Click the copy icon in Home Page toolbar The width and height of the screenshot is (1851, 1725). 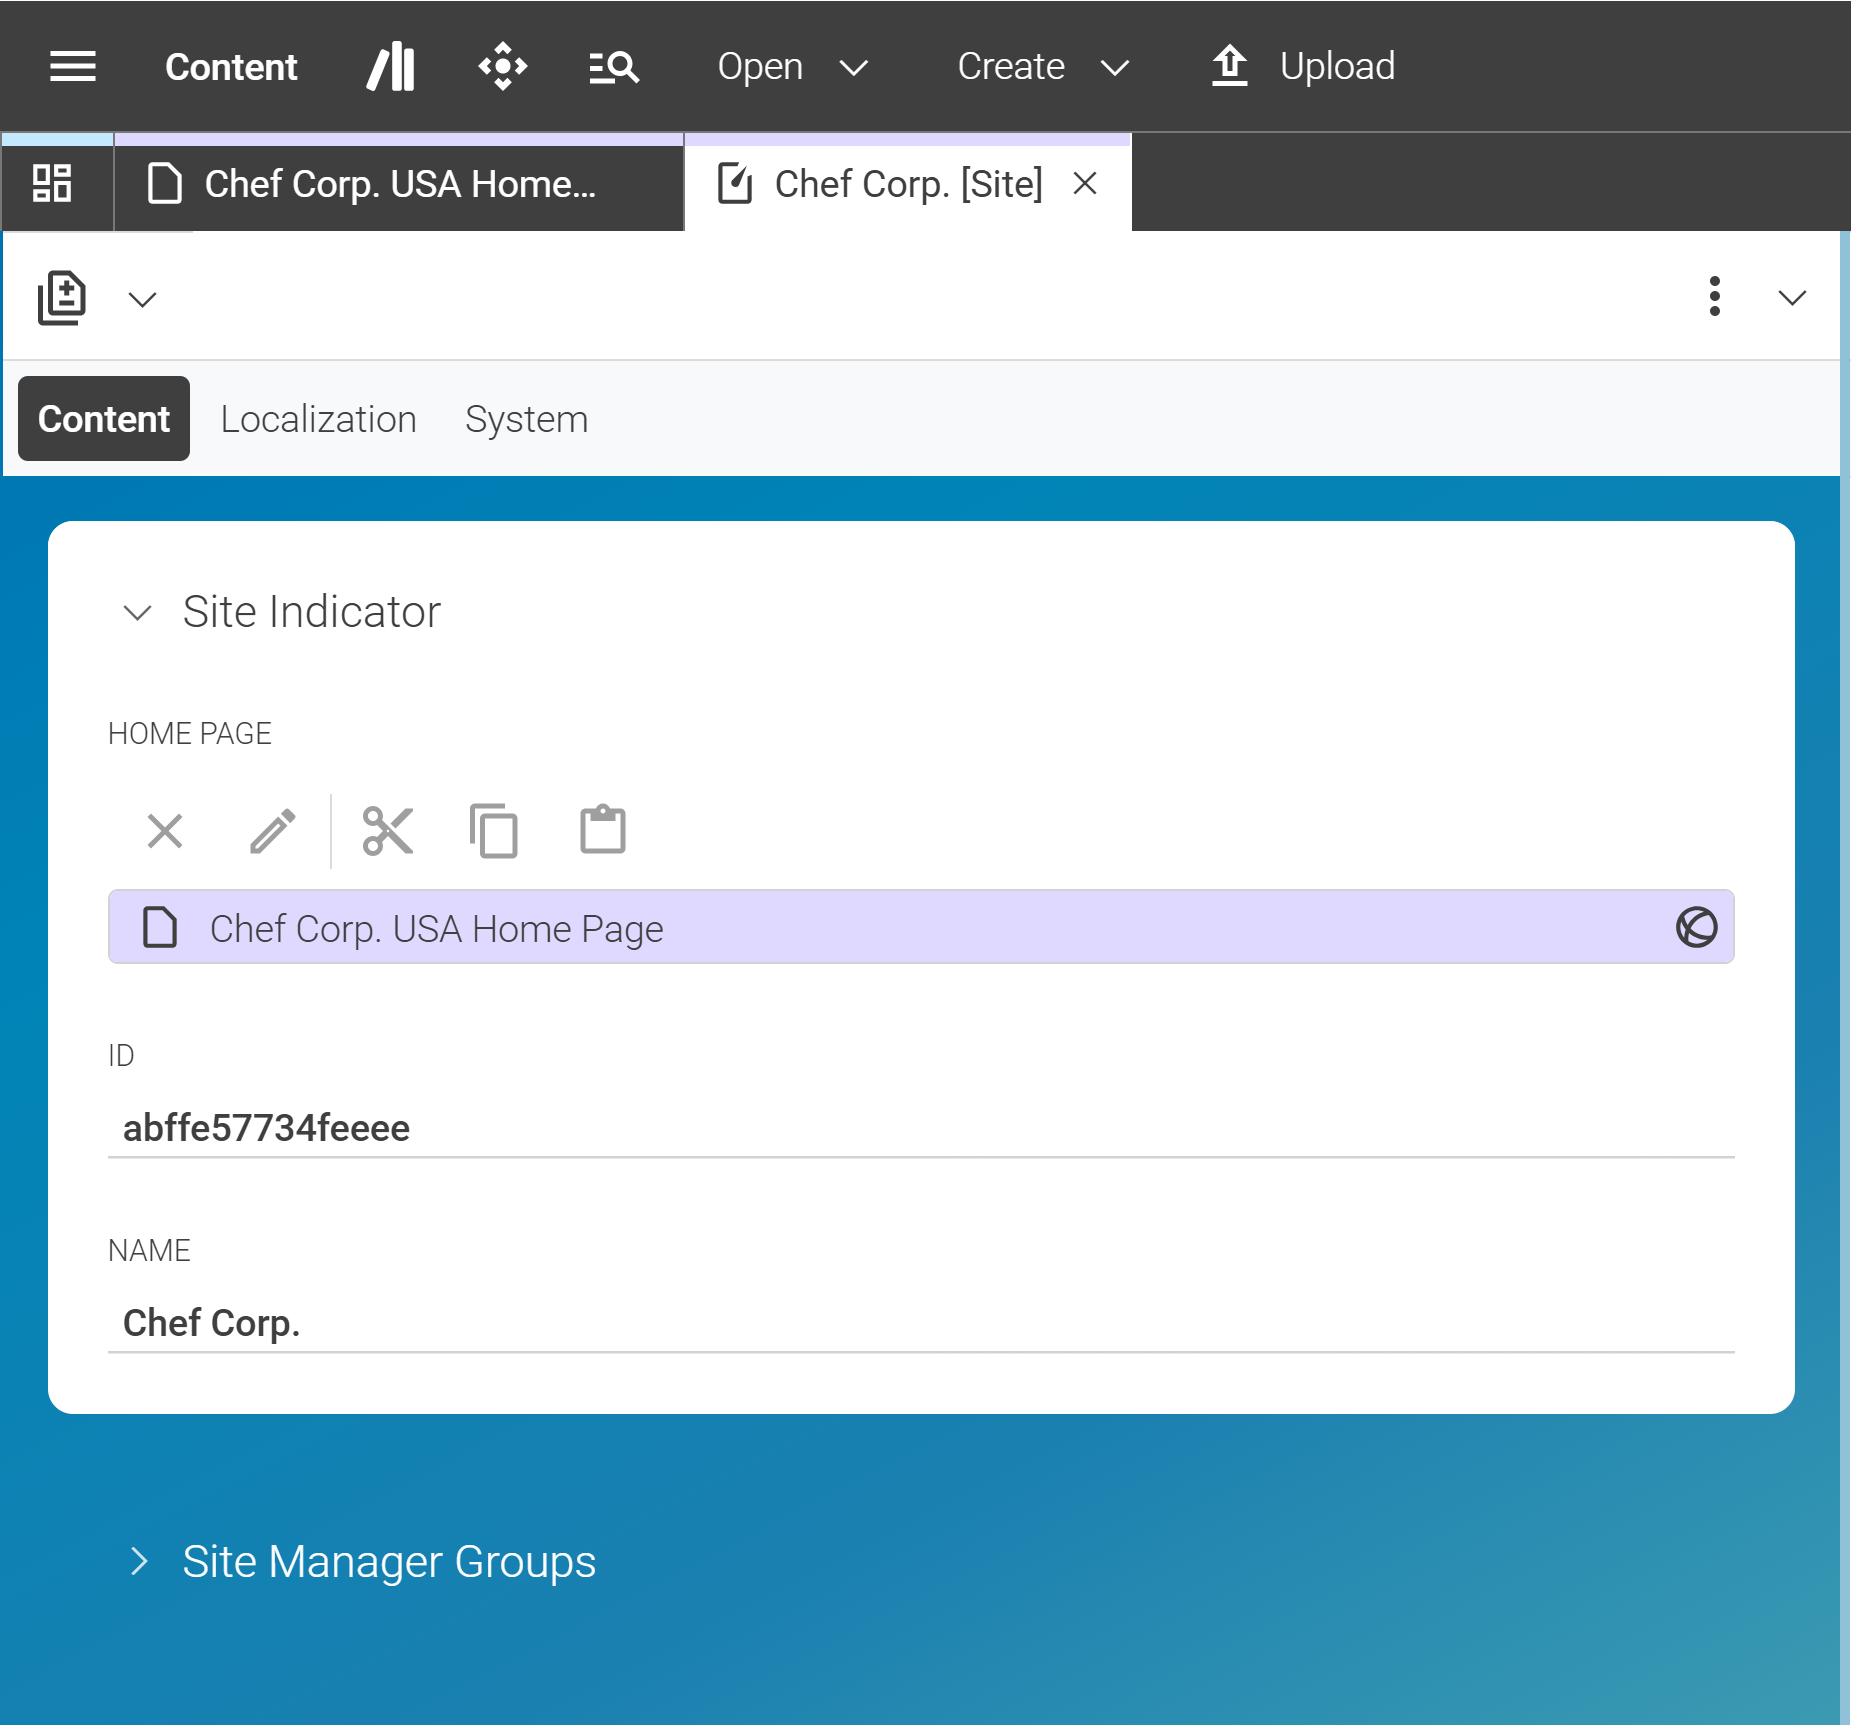pyautogui.click(x=494, y=831)
